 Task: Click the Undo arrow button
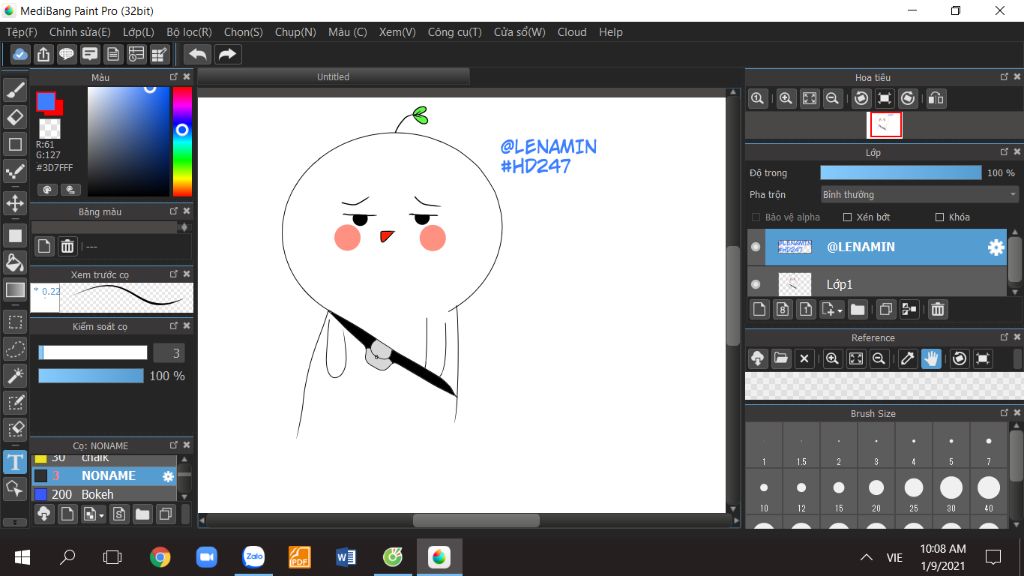click(198, 54)
